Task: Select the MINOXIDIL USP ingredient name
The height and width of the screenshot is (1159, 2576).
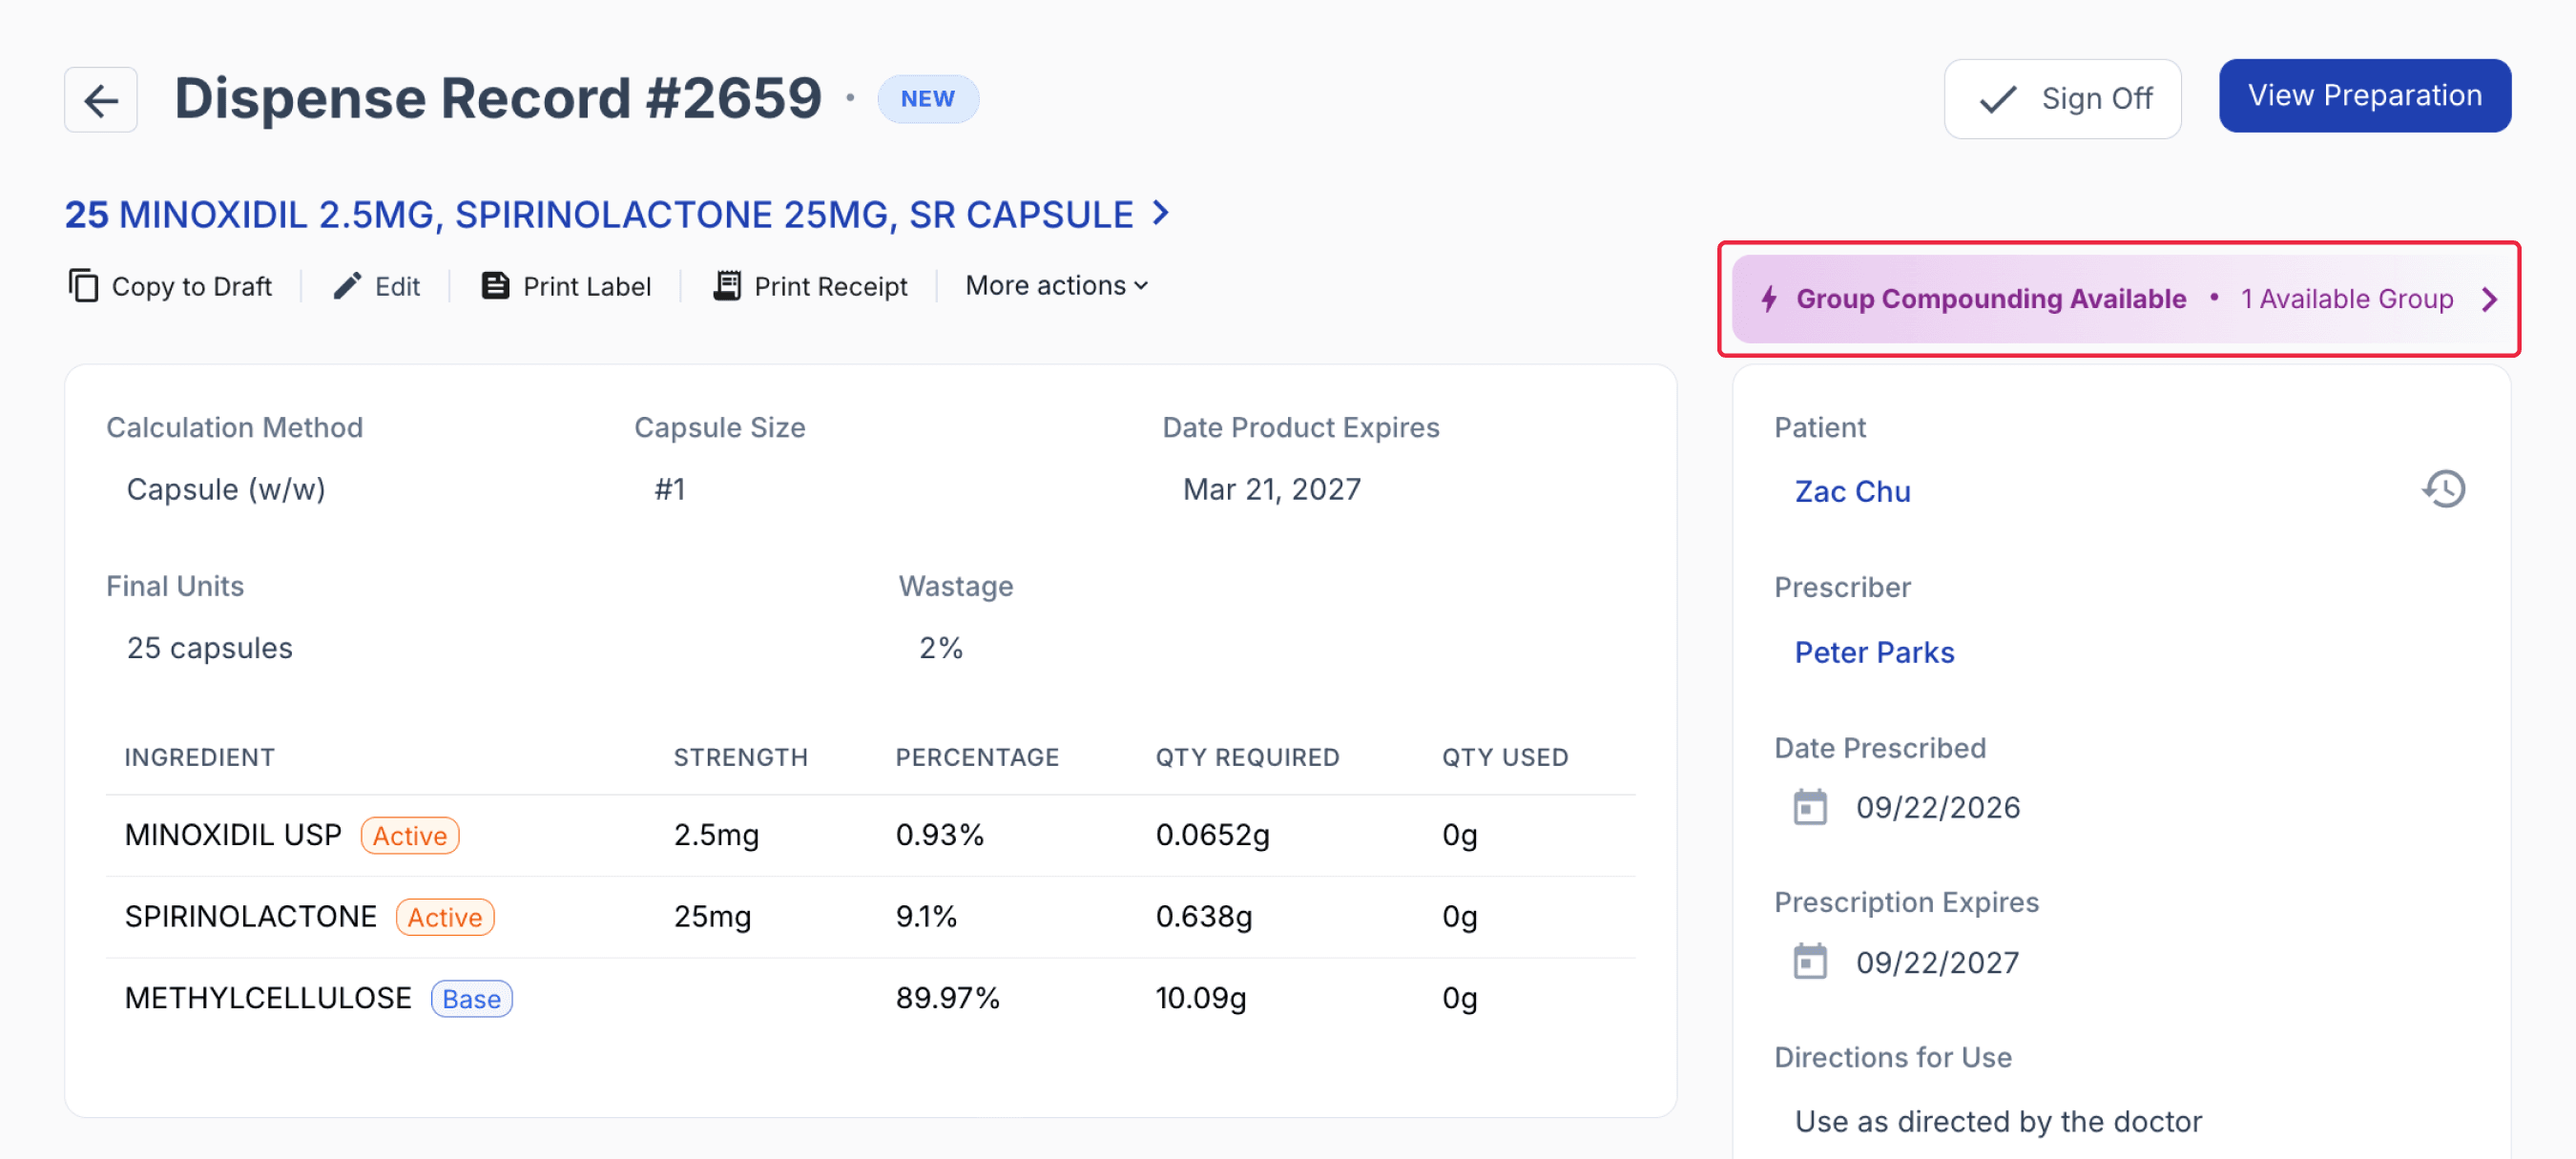Action: [x=233, y=835]
